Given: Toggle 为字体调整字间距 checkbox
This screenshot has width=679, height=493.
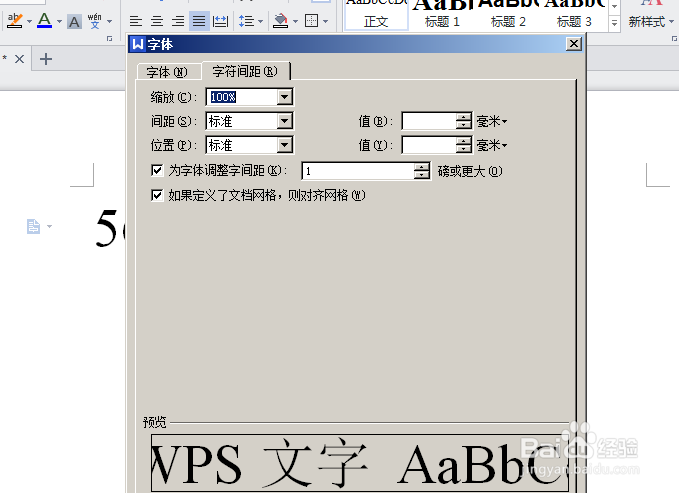Looking at the screenshot, I should pos(157,170).
